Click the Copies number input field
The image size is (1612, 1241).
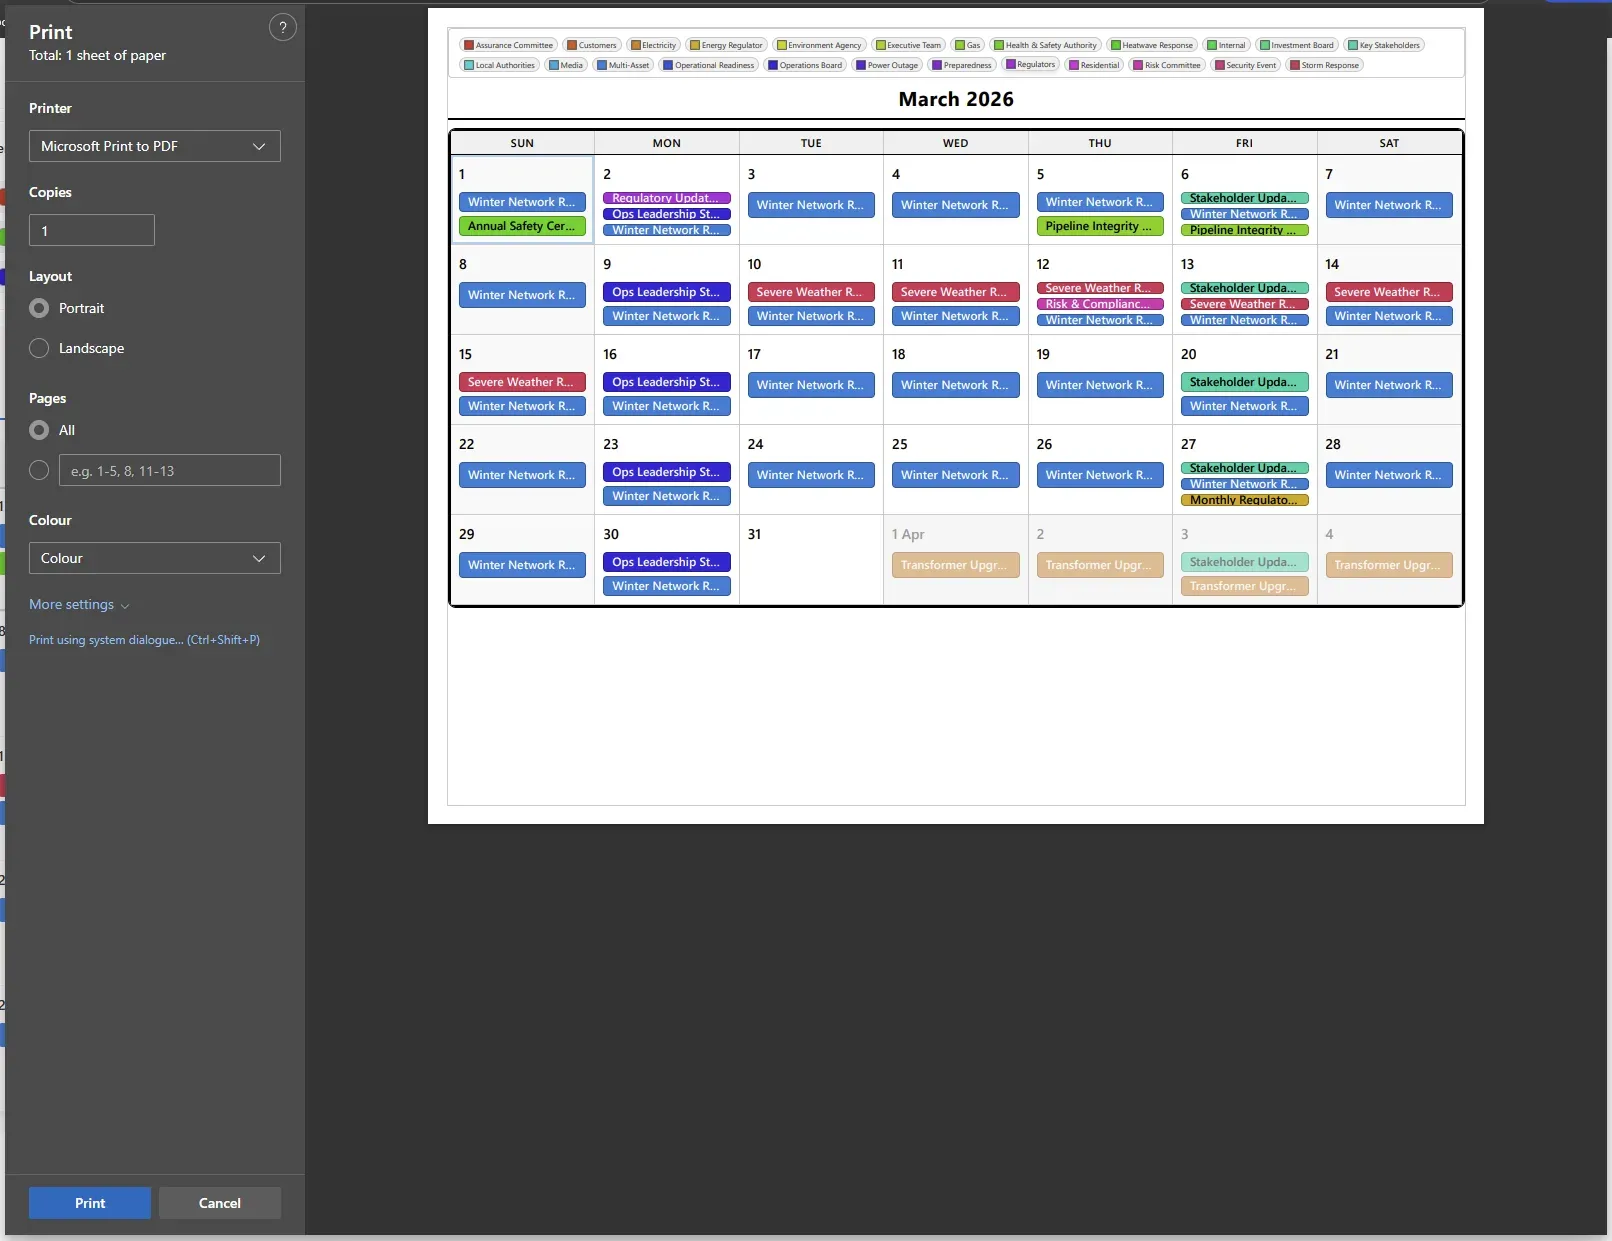pyautogui.click(x=91, y=230)
